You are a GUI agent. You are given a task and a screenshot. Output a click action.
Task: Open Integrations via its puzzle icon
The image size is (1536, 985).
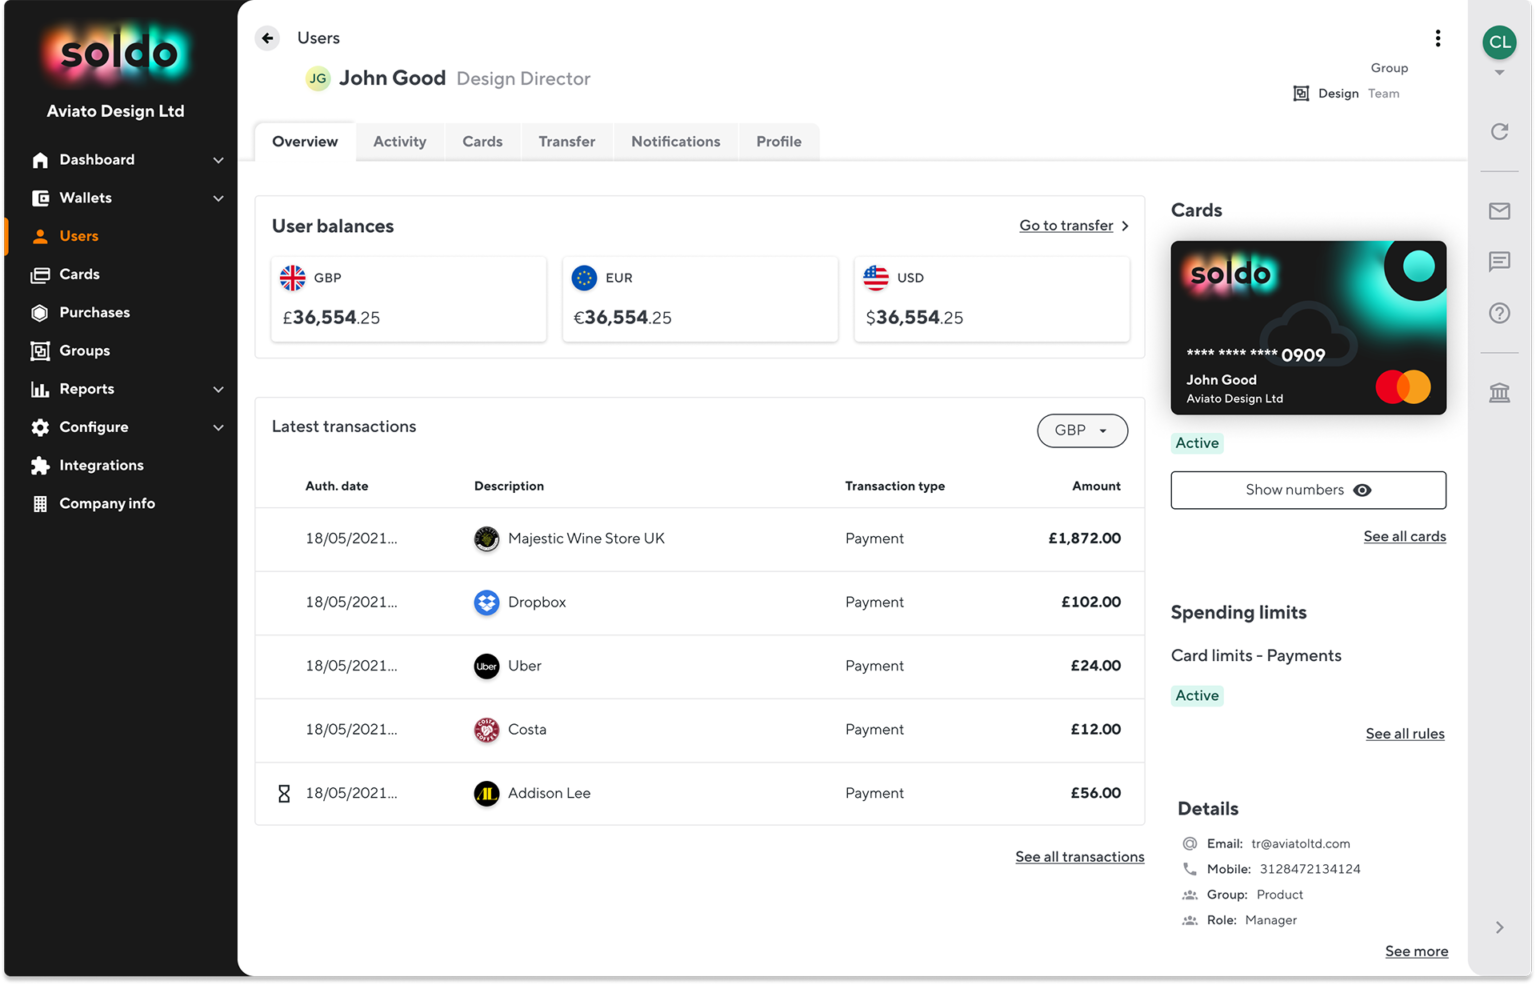pos(40,465)
